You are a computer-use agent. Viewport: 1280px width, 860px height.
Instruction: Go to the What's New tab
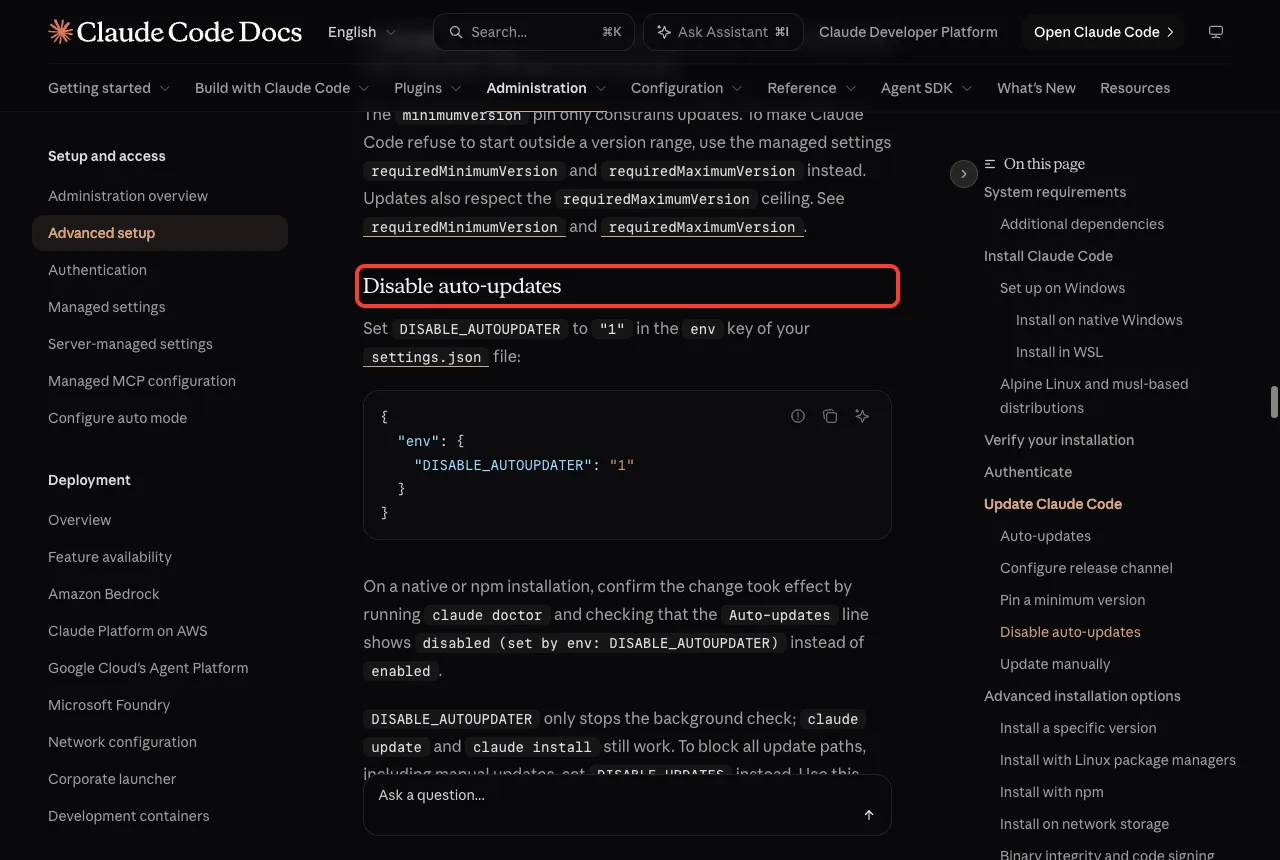point(1036,88)
